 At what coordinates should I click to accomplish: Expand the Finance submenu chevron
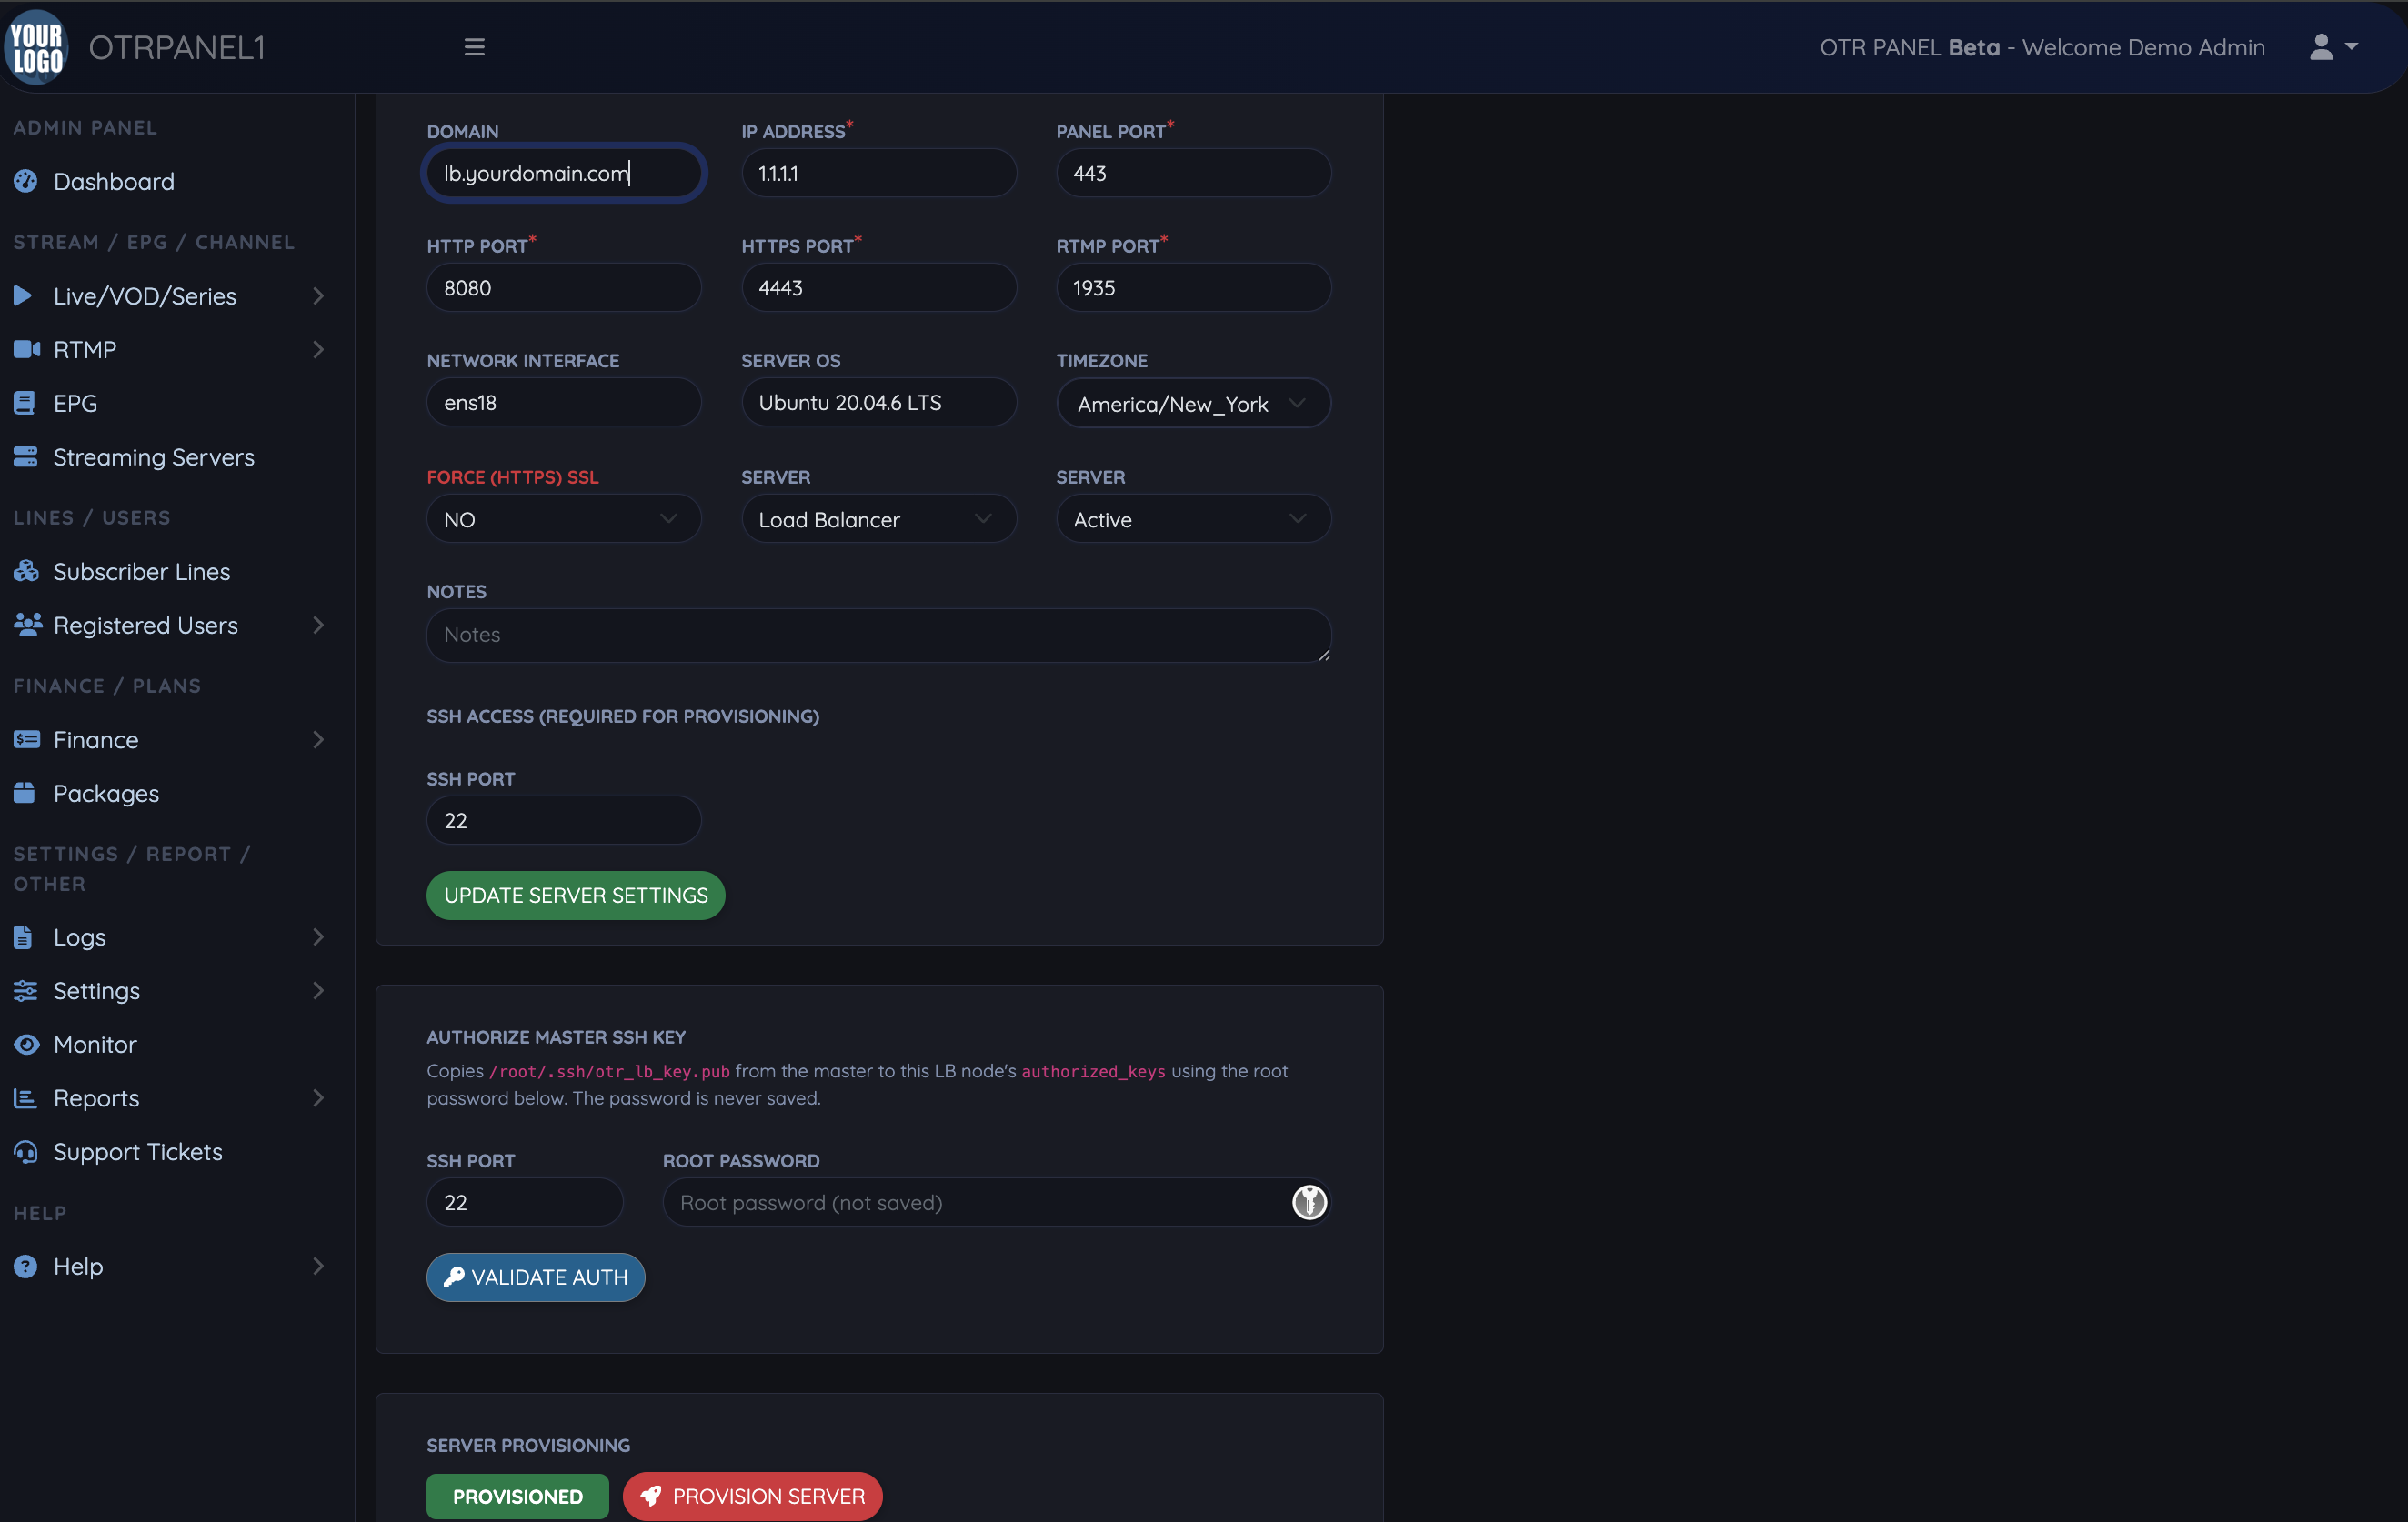[x=318, y=739]
